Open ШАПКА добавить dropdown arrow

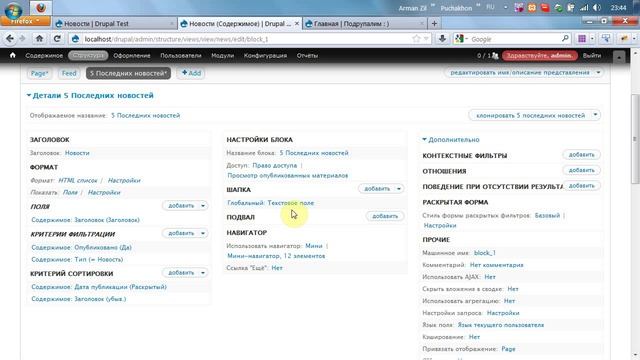tap(399, 189)
